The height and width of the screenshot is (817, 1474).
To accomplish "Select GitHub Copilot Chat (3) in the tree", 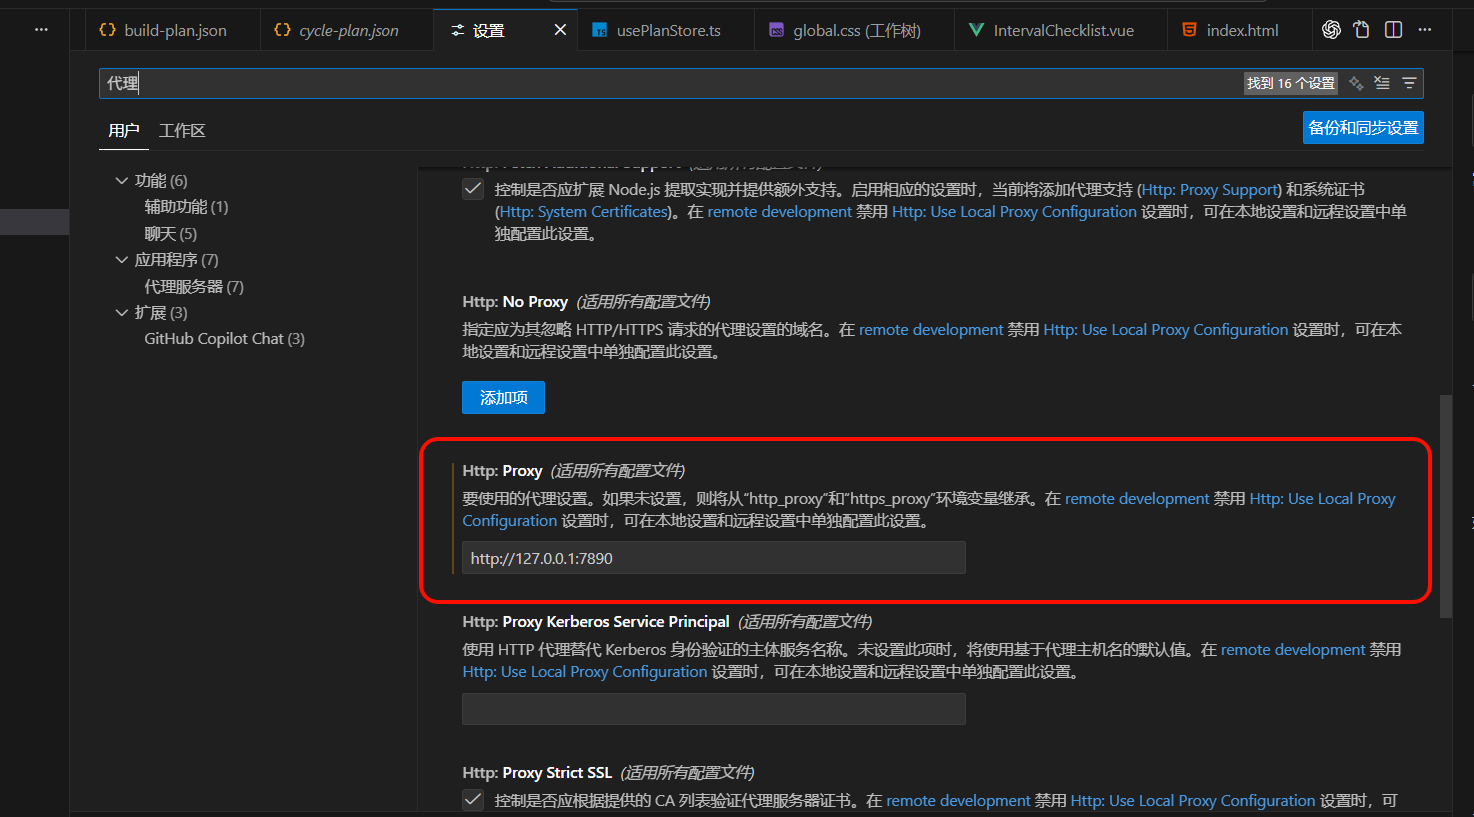I will click(225, 339).
